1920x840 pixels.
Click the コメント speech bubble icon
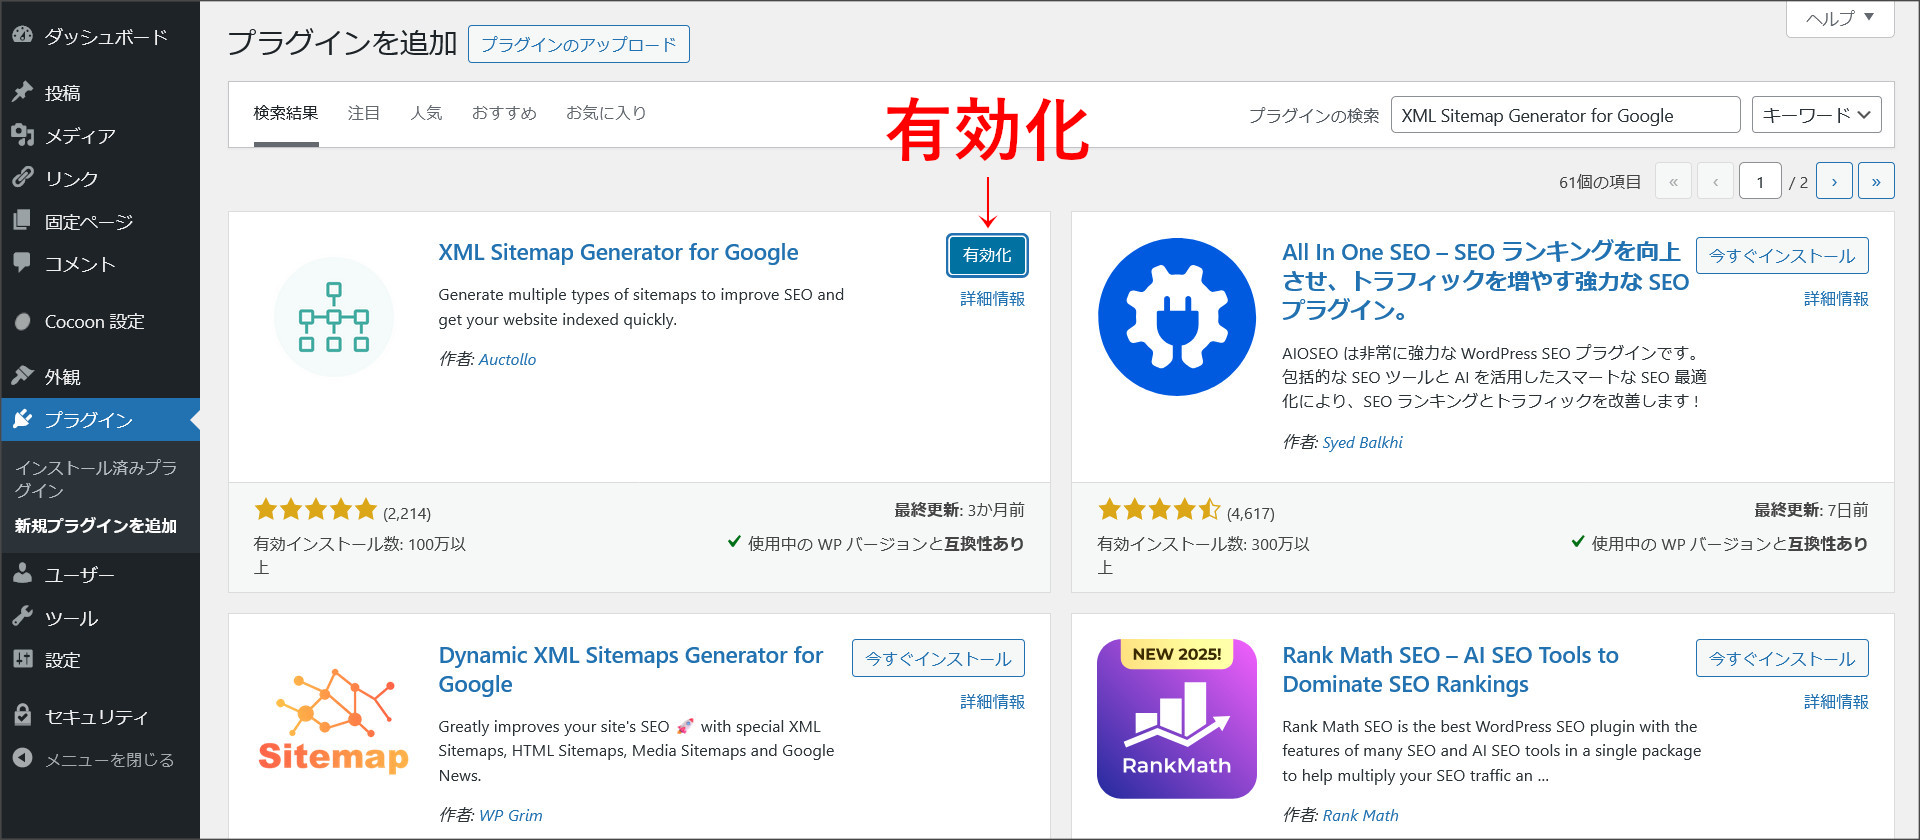click(22, 263)
